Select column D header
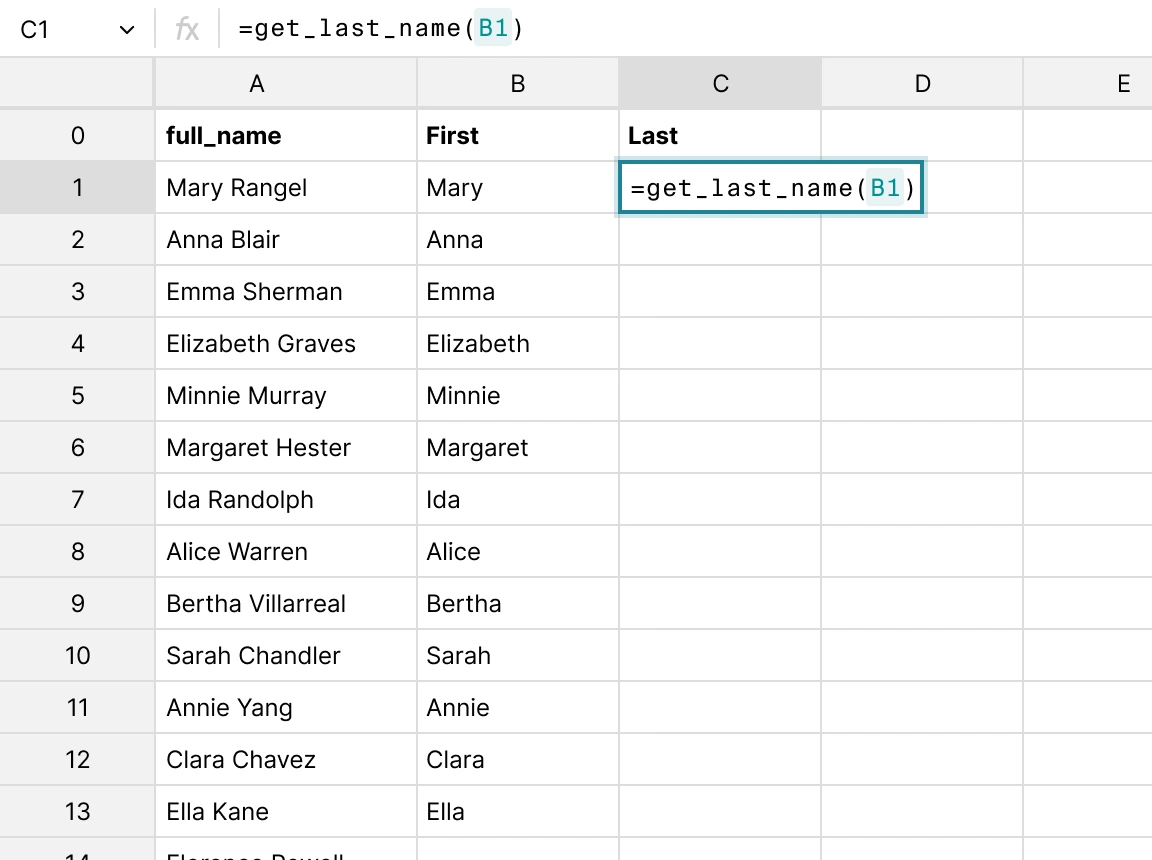 tap(921, 83)
